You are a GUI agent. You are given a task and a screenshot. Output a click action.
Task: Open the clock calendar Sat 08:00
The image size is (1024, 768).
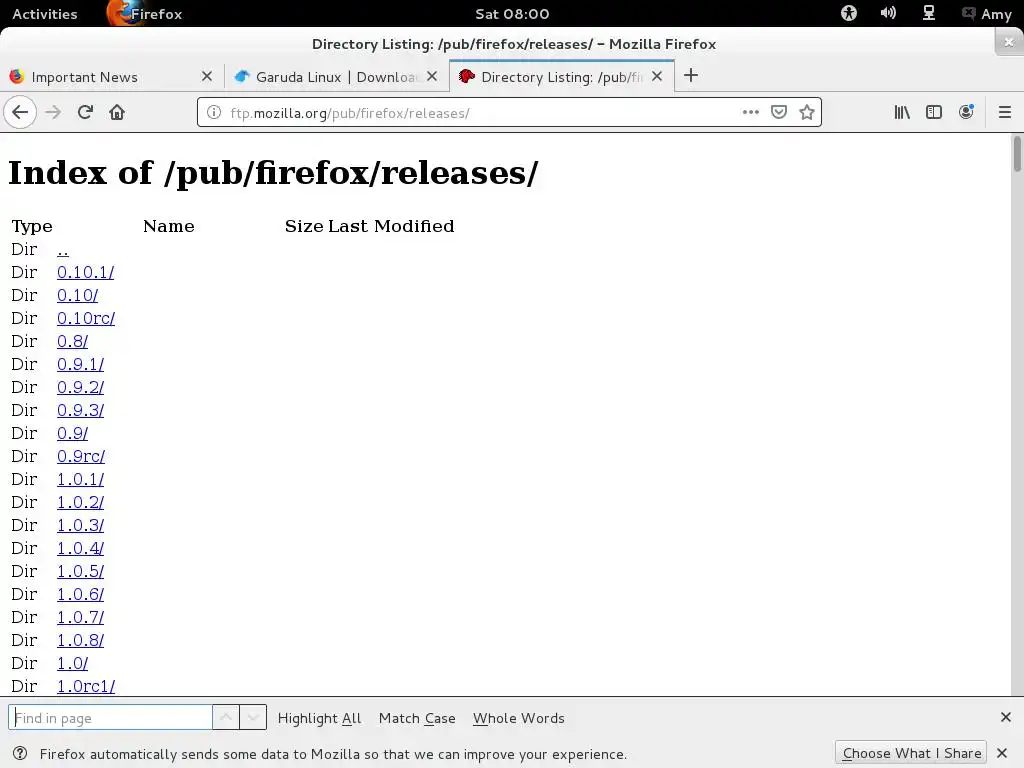click(512, 14)
